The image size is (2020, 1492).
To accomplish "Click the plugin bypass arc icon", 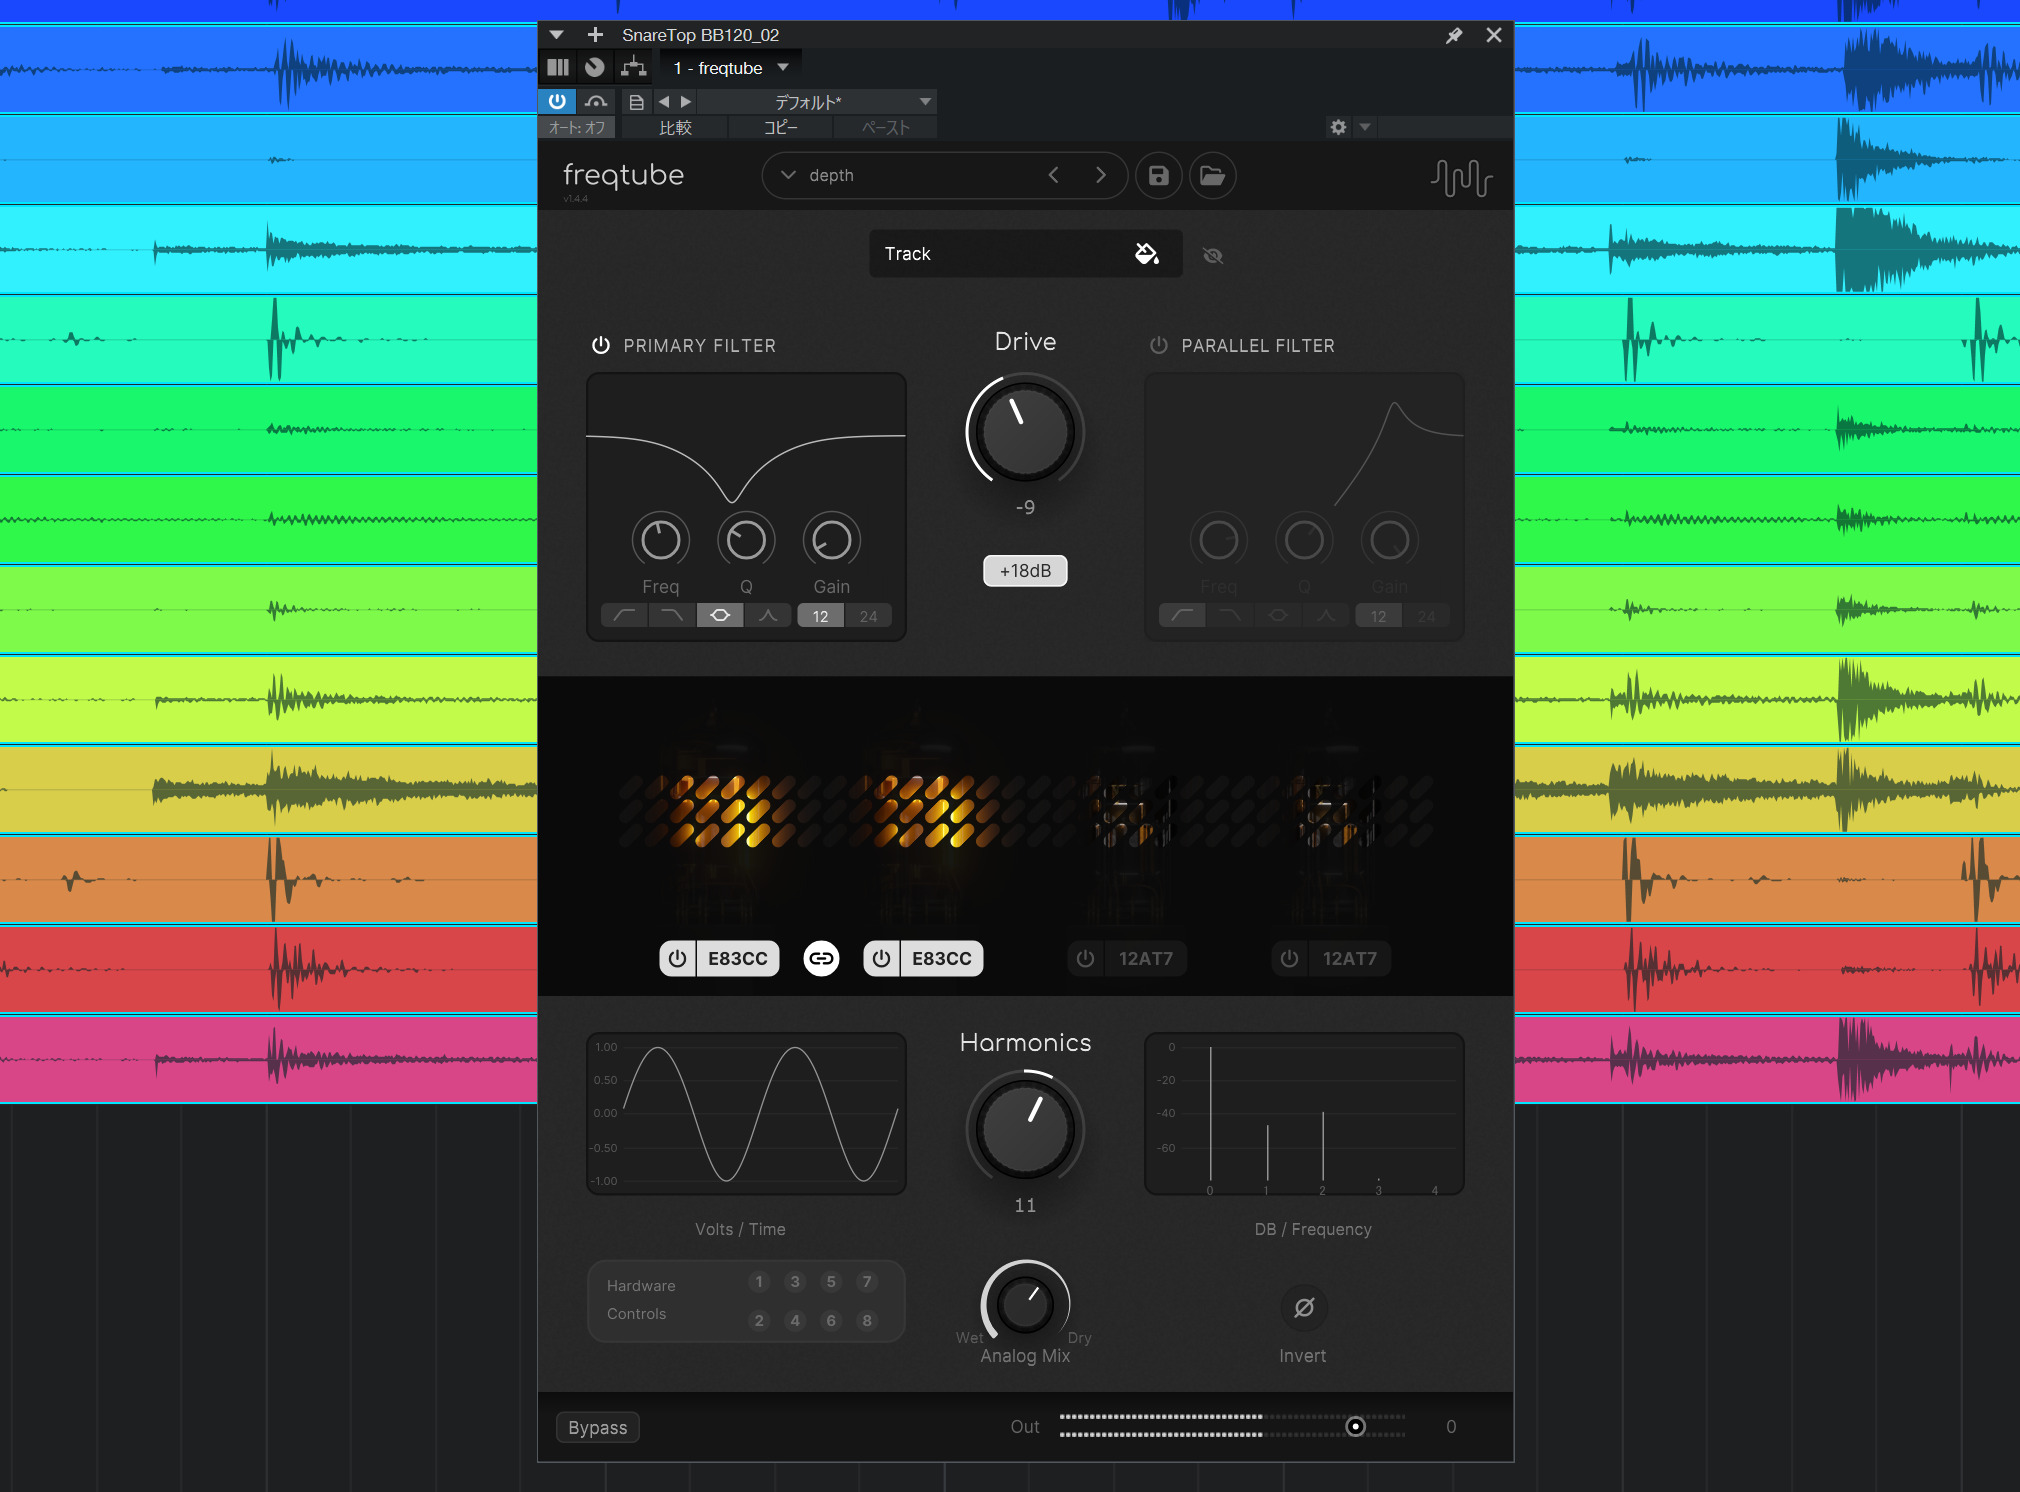I will point(596,101).
